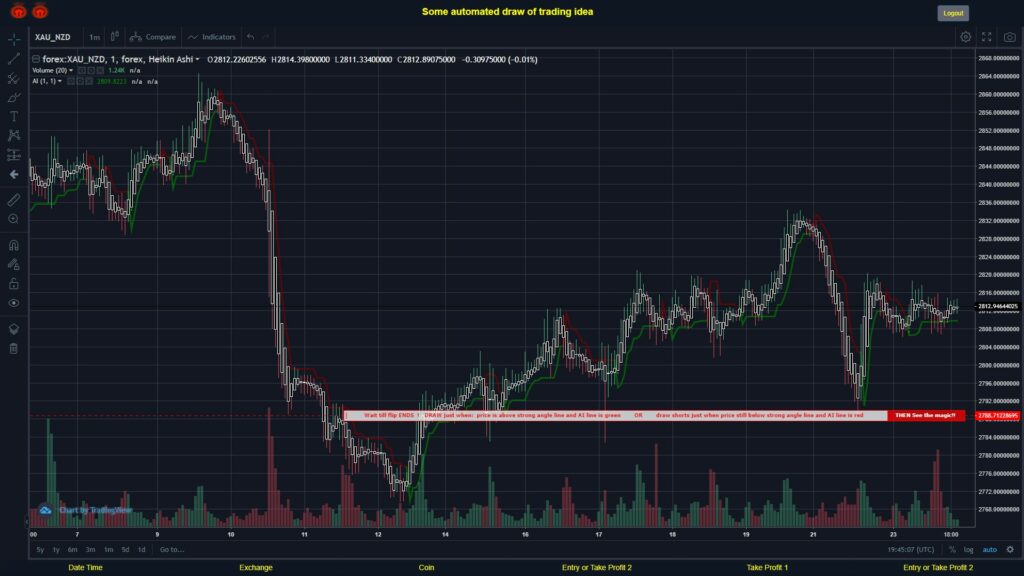Open the prediction and measurement tools

(14, 155)
